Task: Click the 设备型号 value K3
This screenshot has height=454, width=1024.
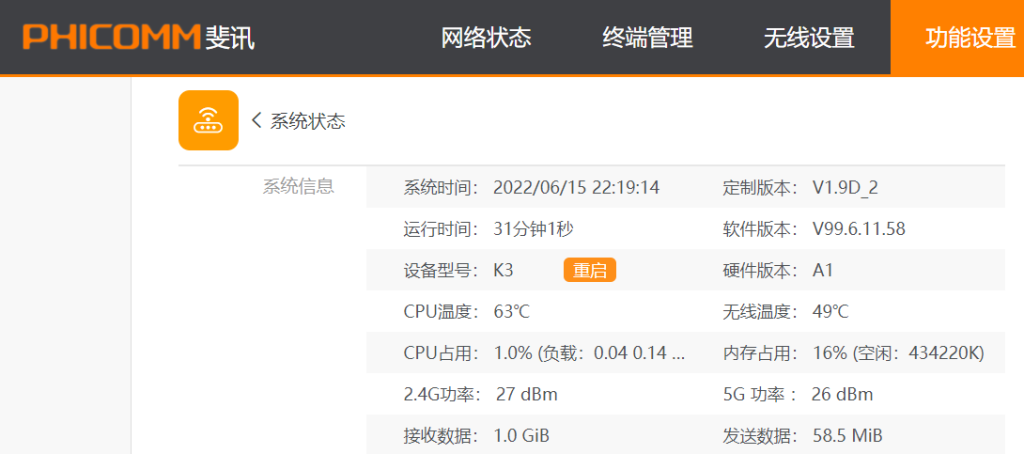Action: [504, 270]
